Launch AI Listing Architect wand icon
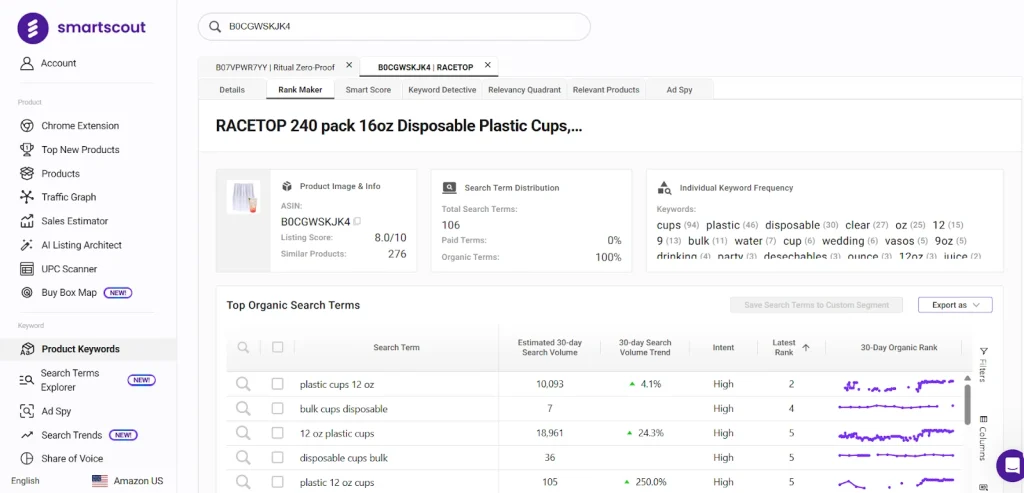Viewport: 1024px width, 493px height. pos(27,245)
